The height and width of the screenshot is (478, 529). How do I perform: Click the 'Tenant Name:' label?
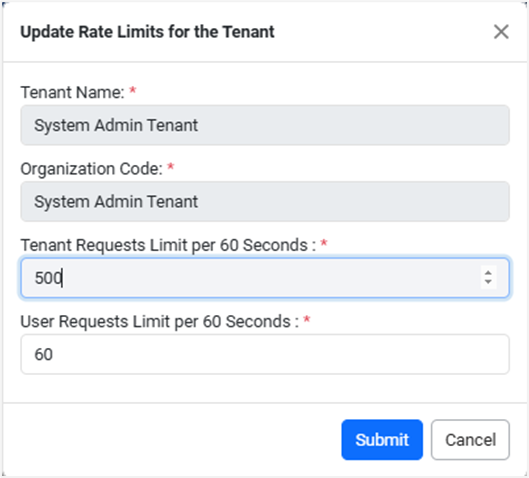point(73,92)
